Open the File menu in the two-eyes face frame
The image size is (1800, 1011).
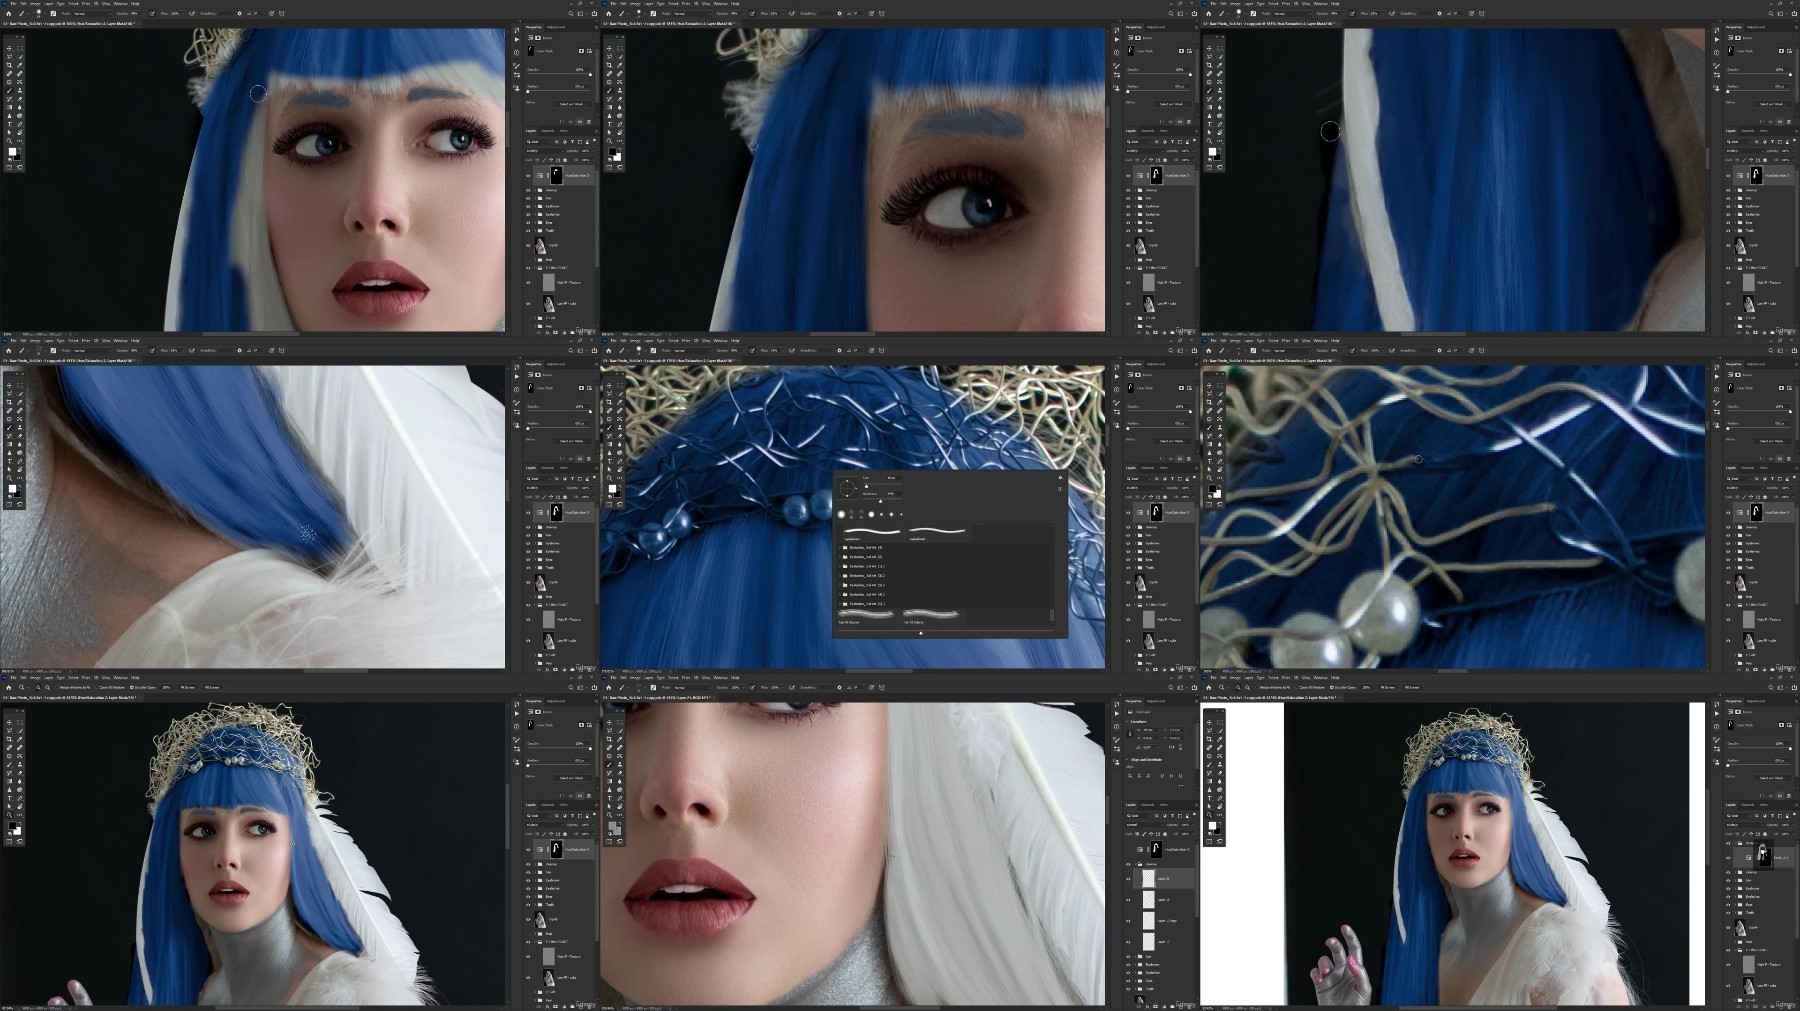coord(13,4)
